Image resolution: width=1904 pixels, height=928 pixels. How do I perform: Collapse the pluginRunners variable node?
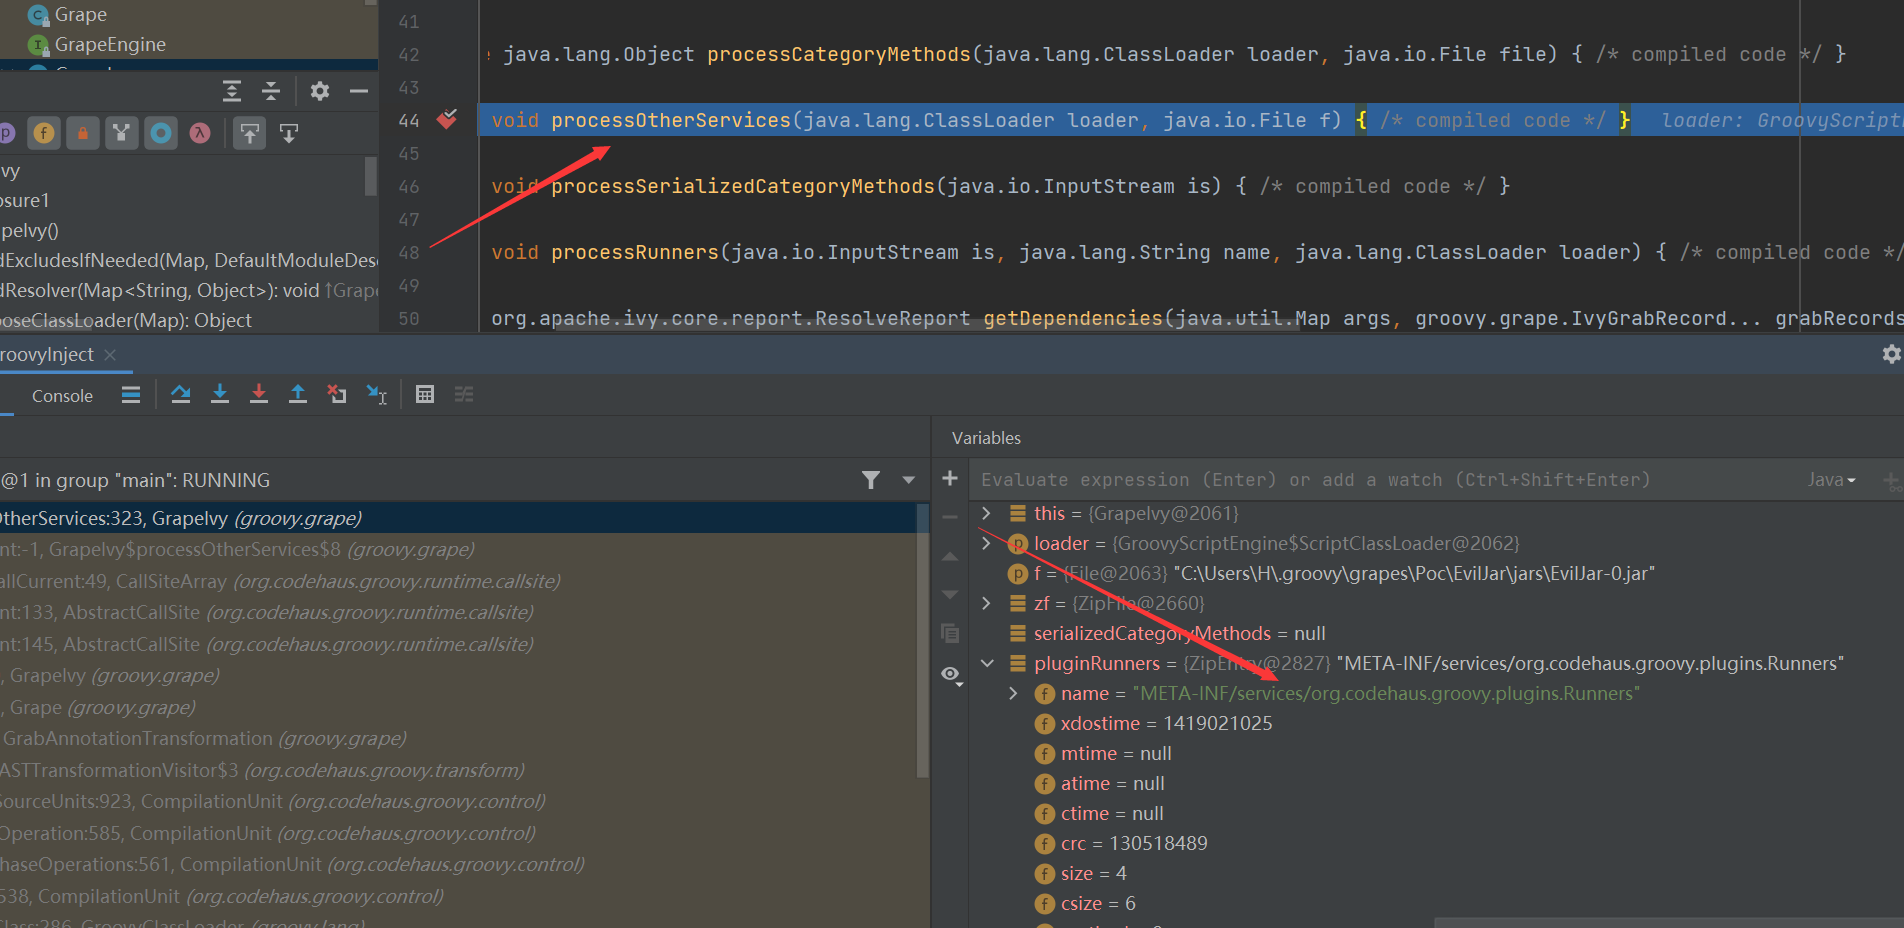(987, 663)
